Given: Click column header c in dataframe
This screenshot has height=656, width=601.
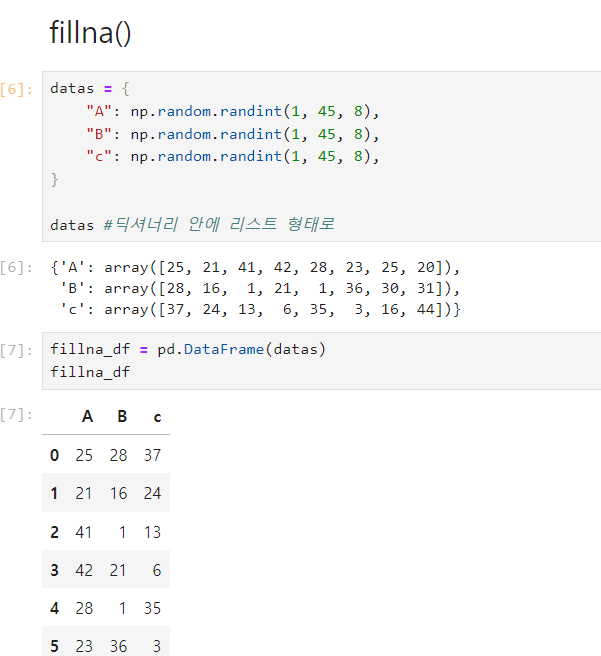Looking at the screenshot, I should click(x=157, y=418).
